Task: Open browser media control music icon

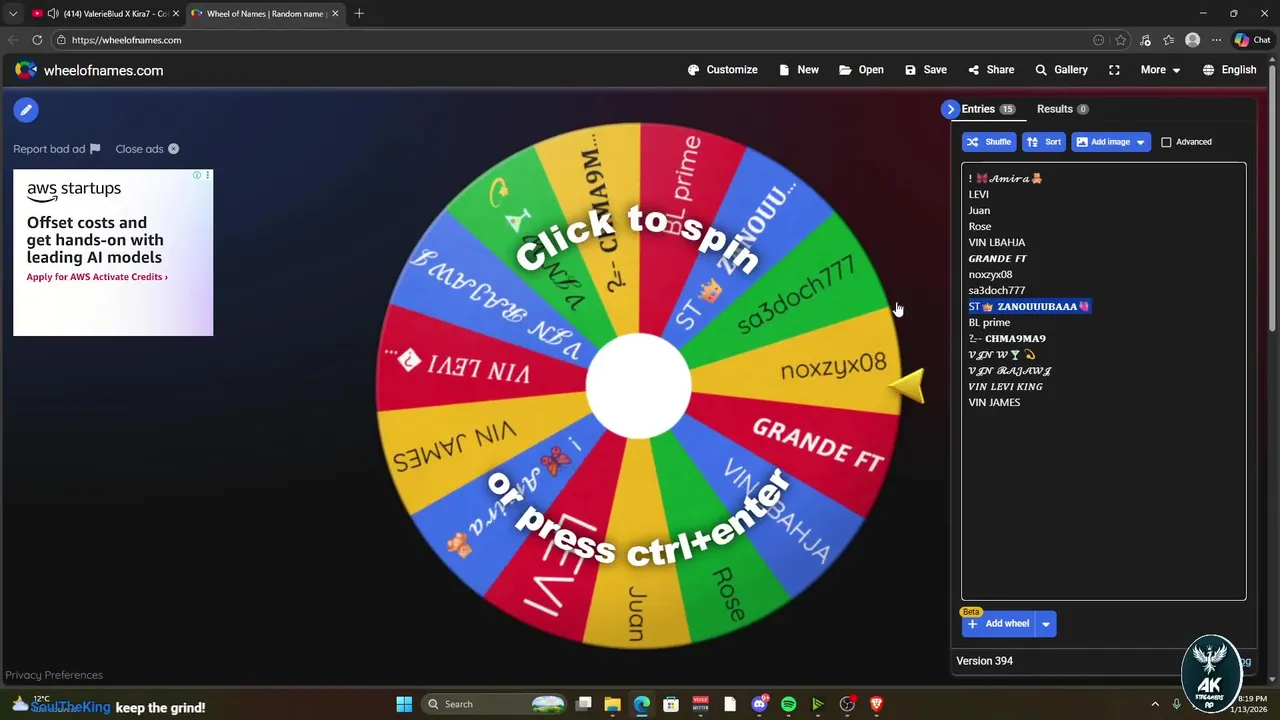Action: [x=1145, y=40]
